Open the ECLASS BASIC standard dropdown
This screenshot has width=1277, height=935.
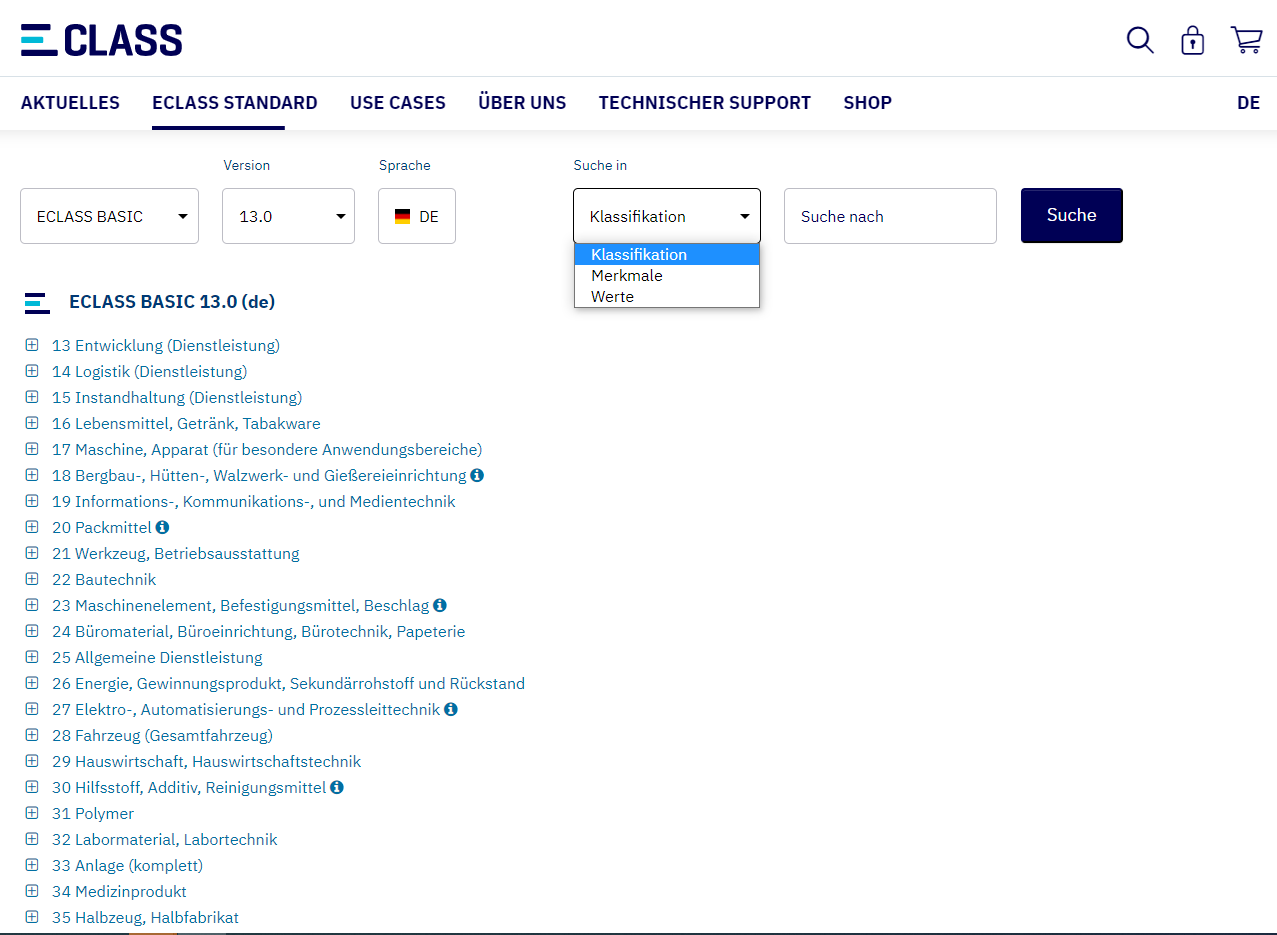click(109, 215)
